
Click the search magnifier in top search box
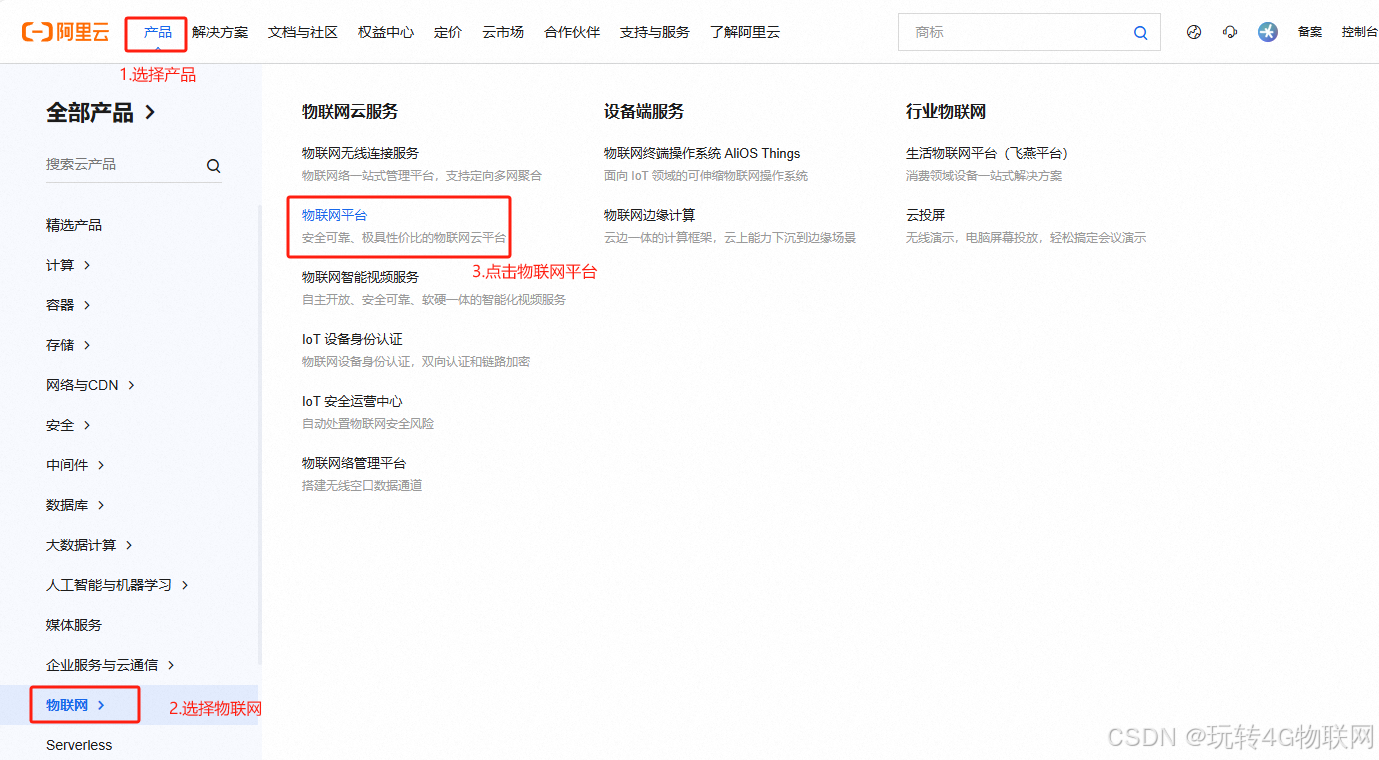point(1140,33)
